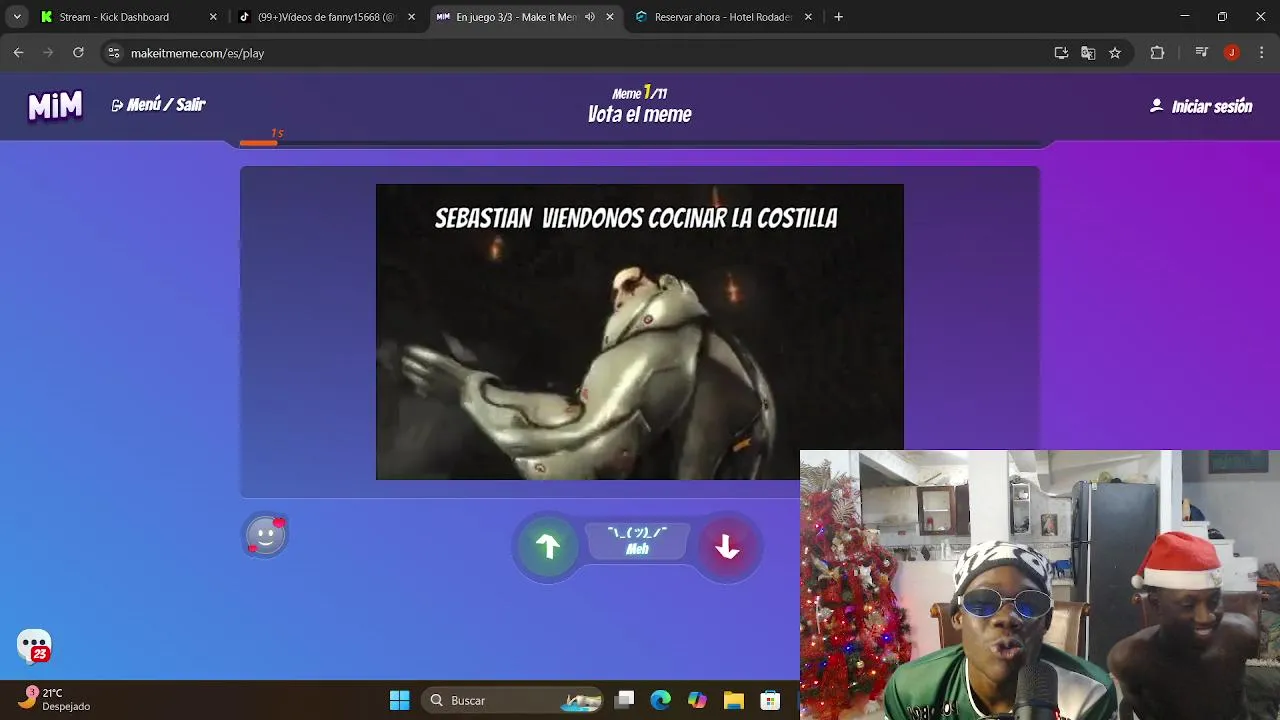1280x720 pixels.
Task: Go back in browser history
Action: 18,53
